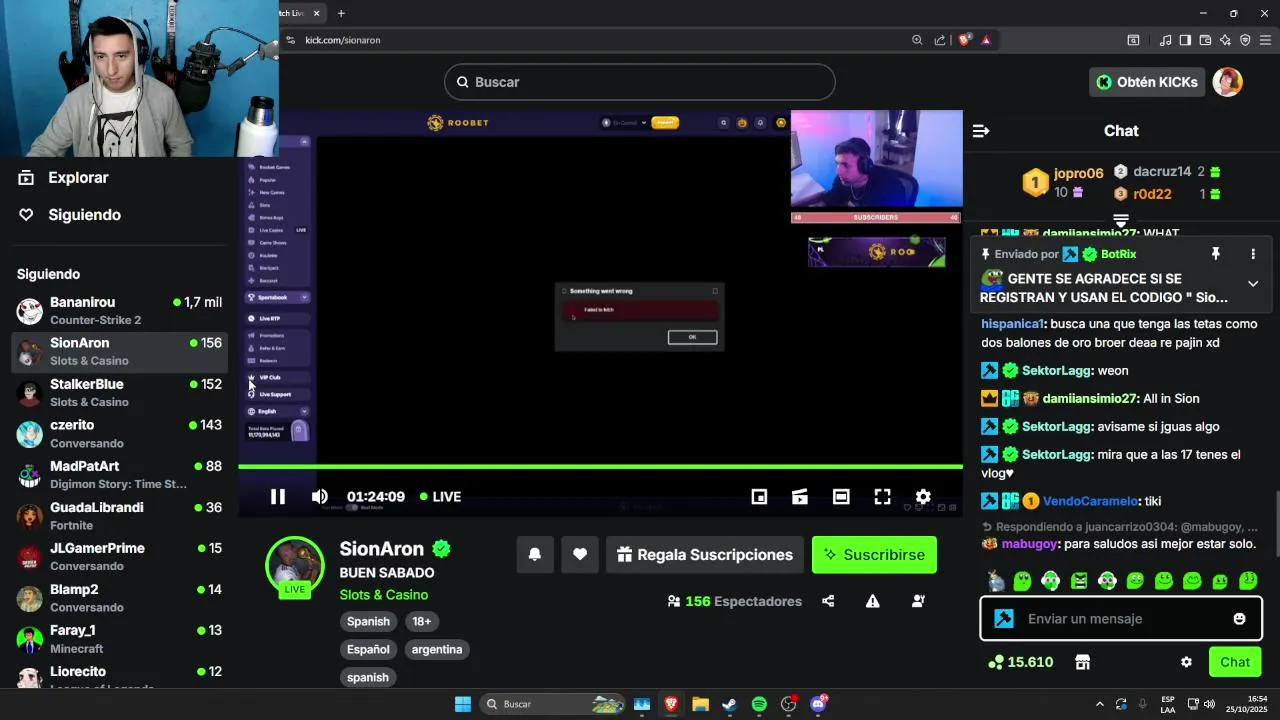Collapse the chat panel icon
This screenshot has width=1280, height=720.
(981, 131)
